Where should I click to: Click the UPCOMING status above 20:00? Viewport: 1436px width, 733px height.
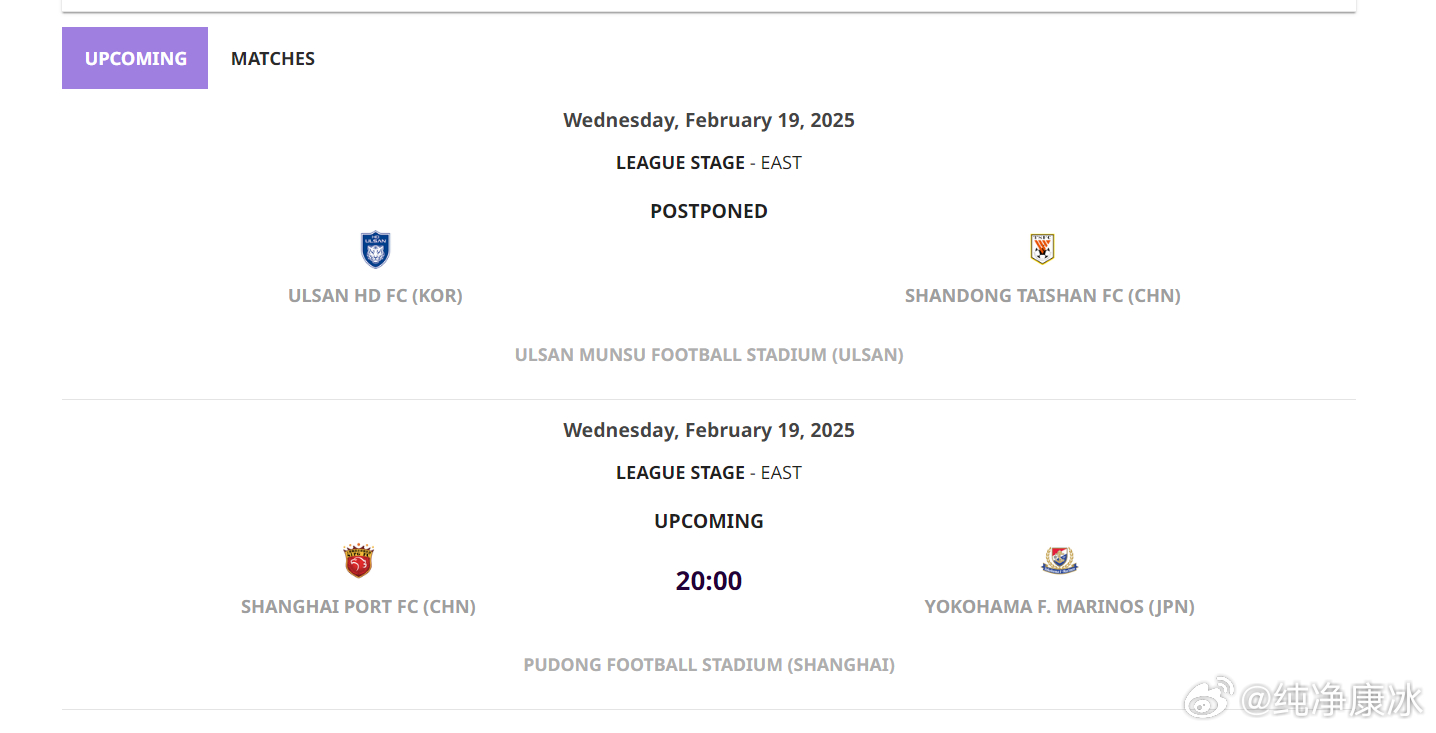[709, 521]
